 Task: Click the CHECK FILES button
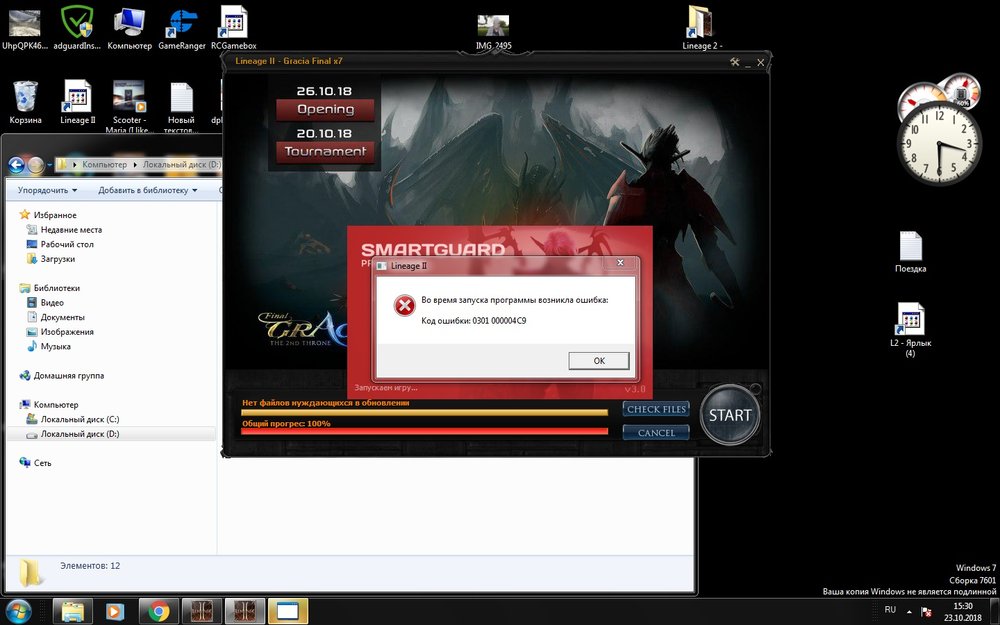[656, 409]
